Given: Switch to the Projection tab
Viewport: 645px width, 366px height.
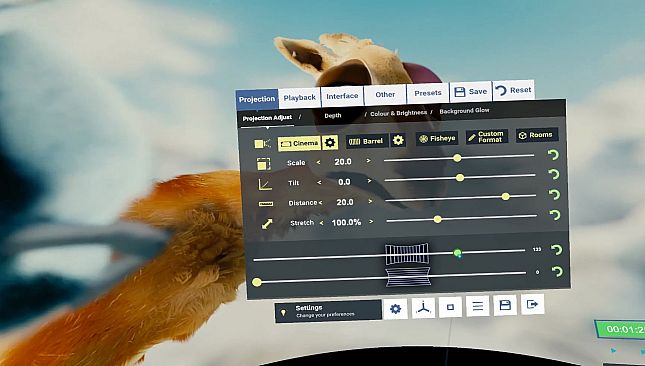Looking at the screenshot, I should [257, 100].
